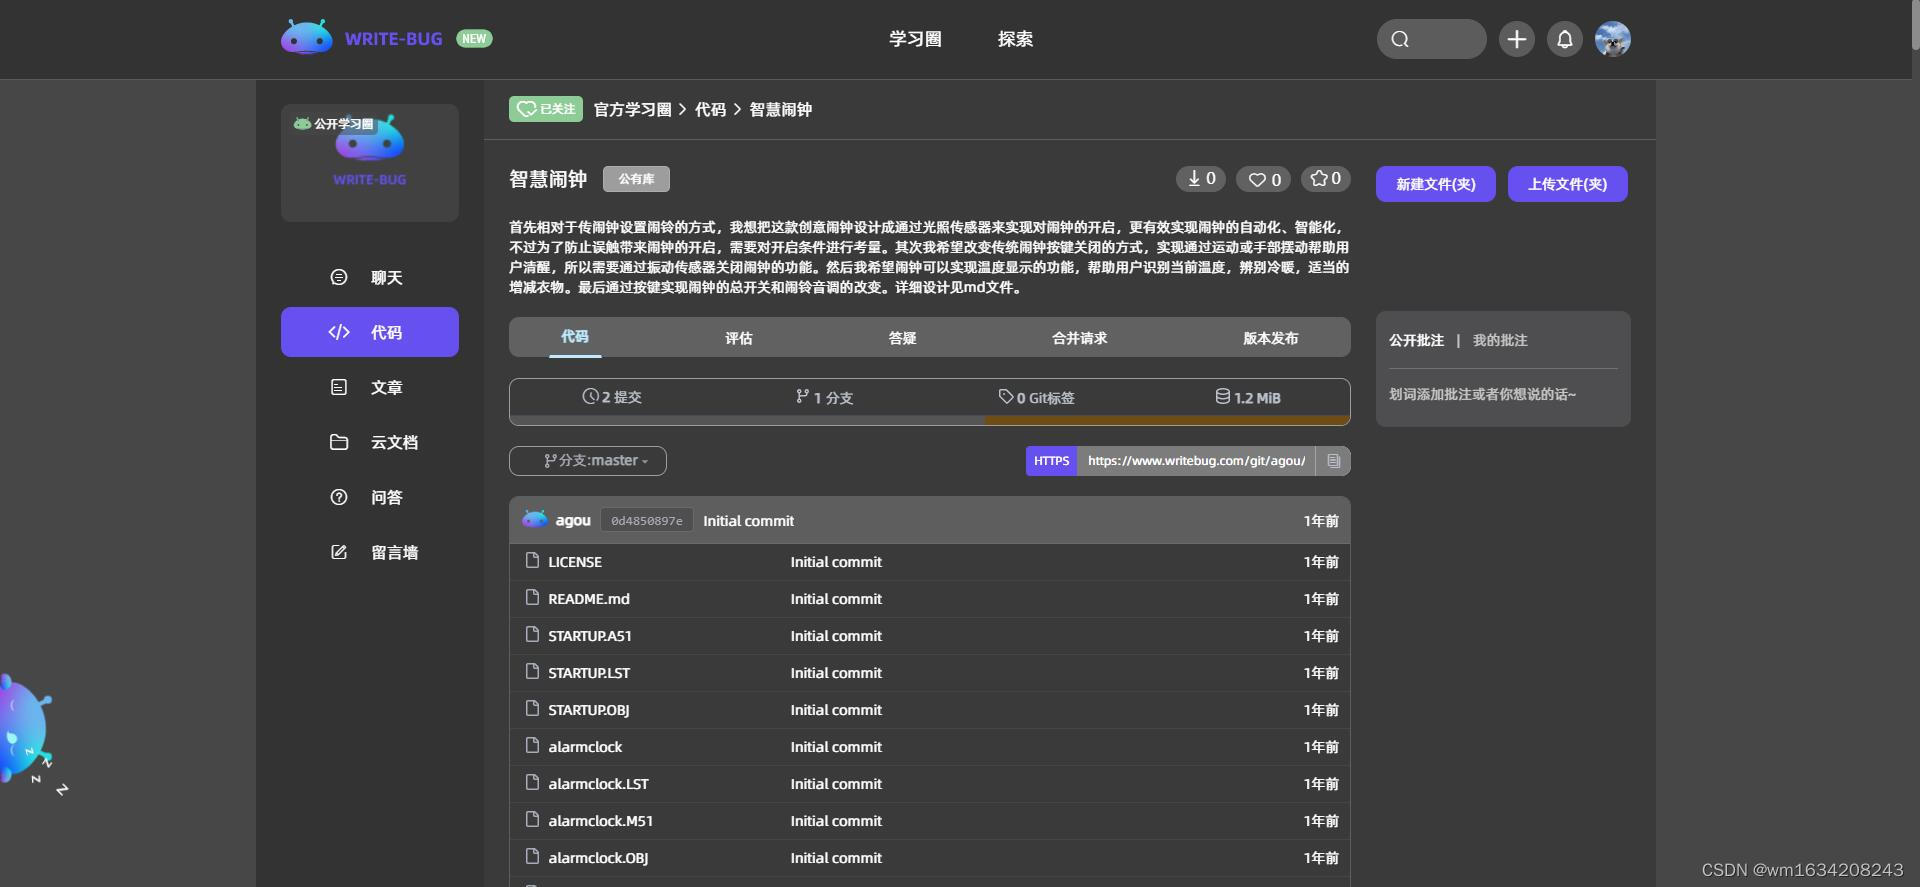Click the NEW badge beside logo

pyautogui.click(x=474, y=38)
